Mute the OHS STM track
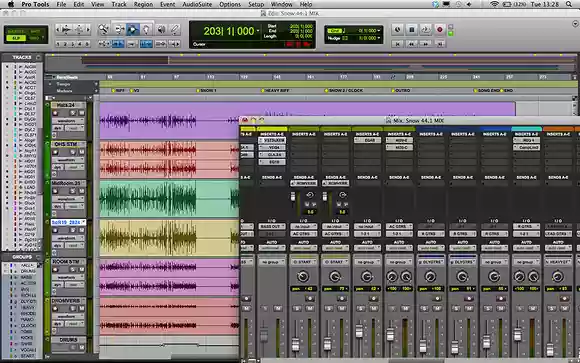 (x=81, y=152)
